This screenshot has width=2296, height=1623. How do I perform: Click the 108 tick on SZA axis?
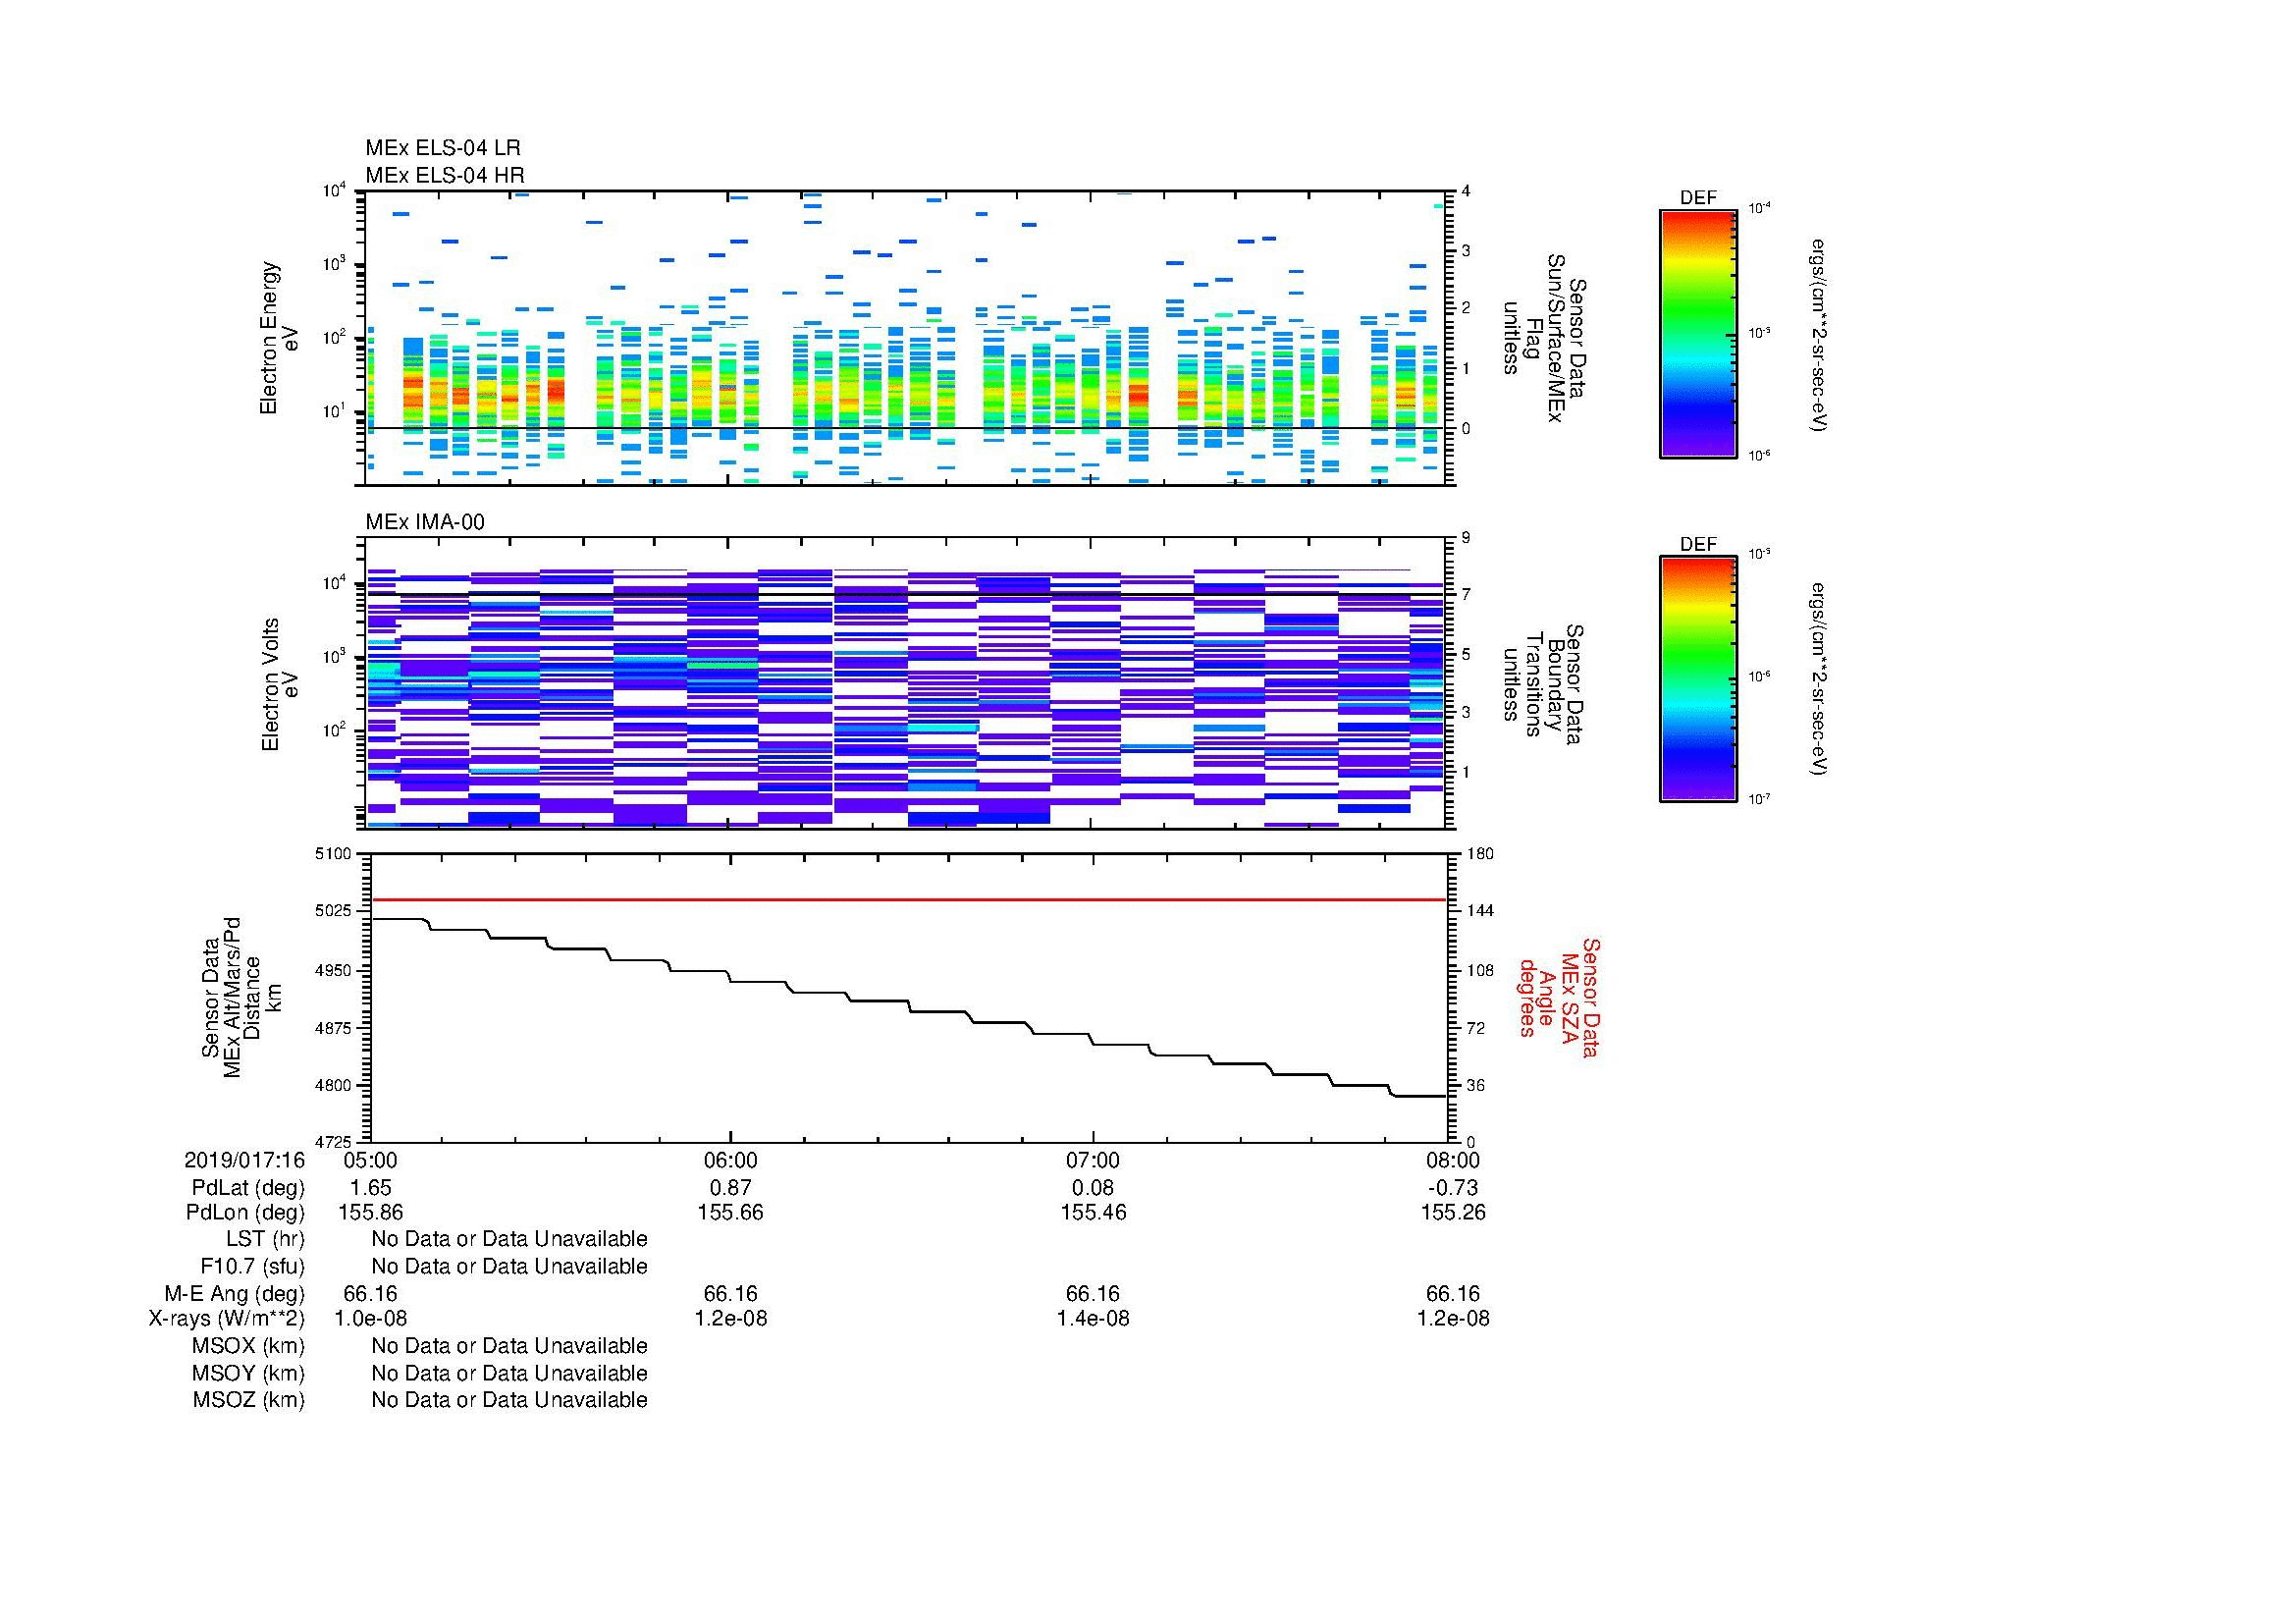(x=1479, y=970)
